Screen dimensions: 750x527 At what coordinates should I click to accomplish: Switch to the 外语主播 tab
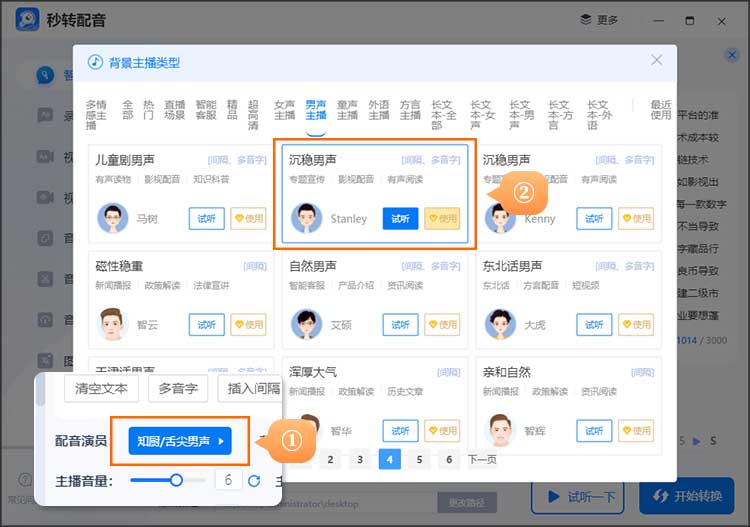pyautogui.click(x=379, y=110)
